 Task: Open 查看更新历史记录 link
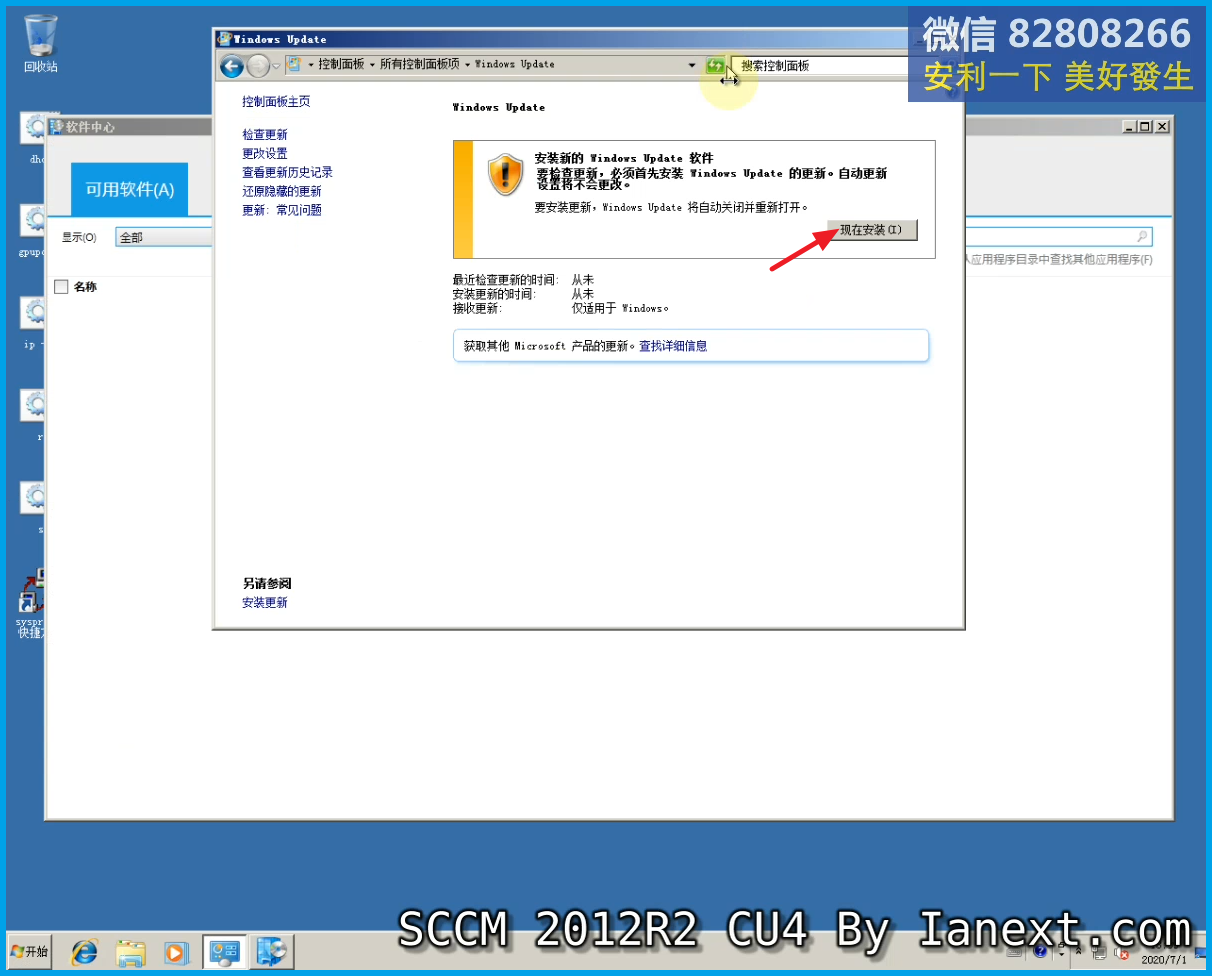pyautogui.click(x=287, y=173)
